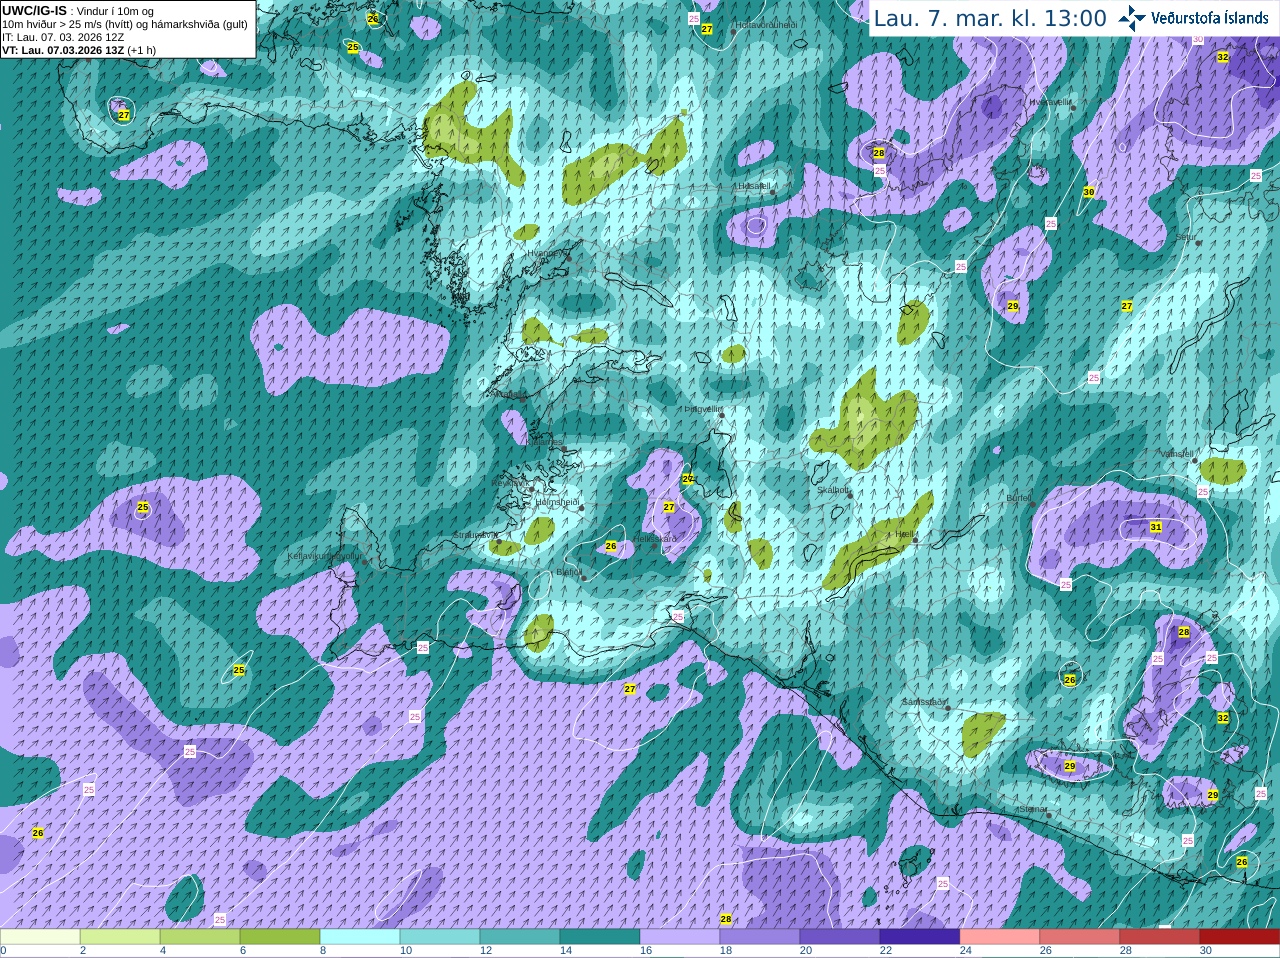Click the valid time 'VT: Lau. 07.03.2026 13Z'
The height and width of the screenshot is (958, 1280).
(79, 50)
